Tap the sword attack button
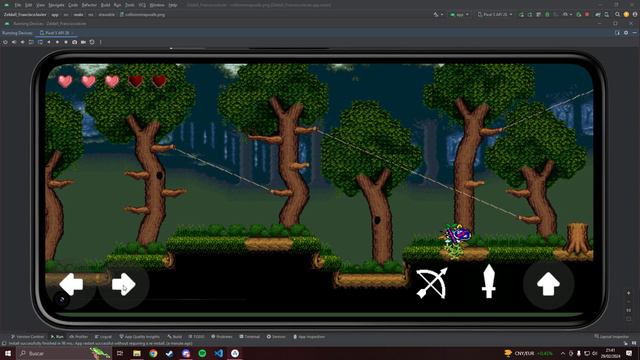 coord(489,281)
